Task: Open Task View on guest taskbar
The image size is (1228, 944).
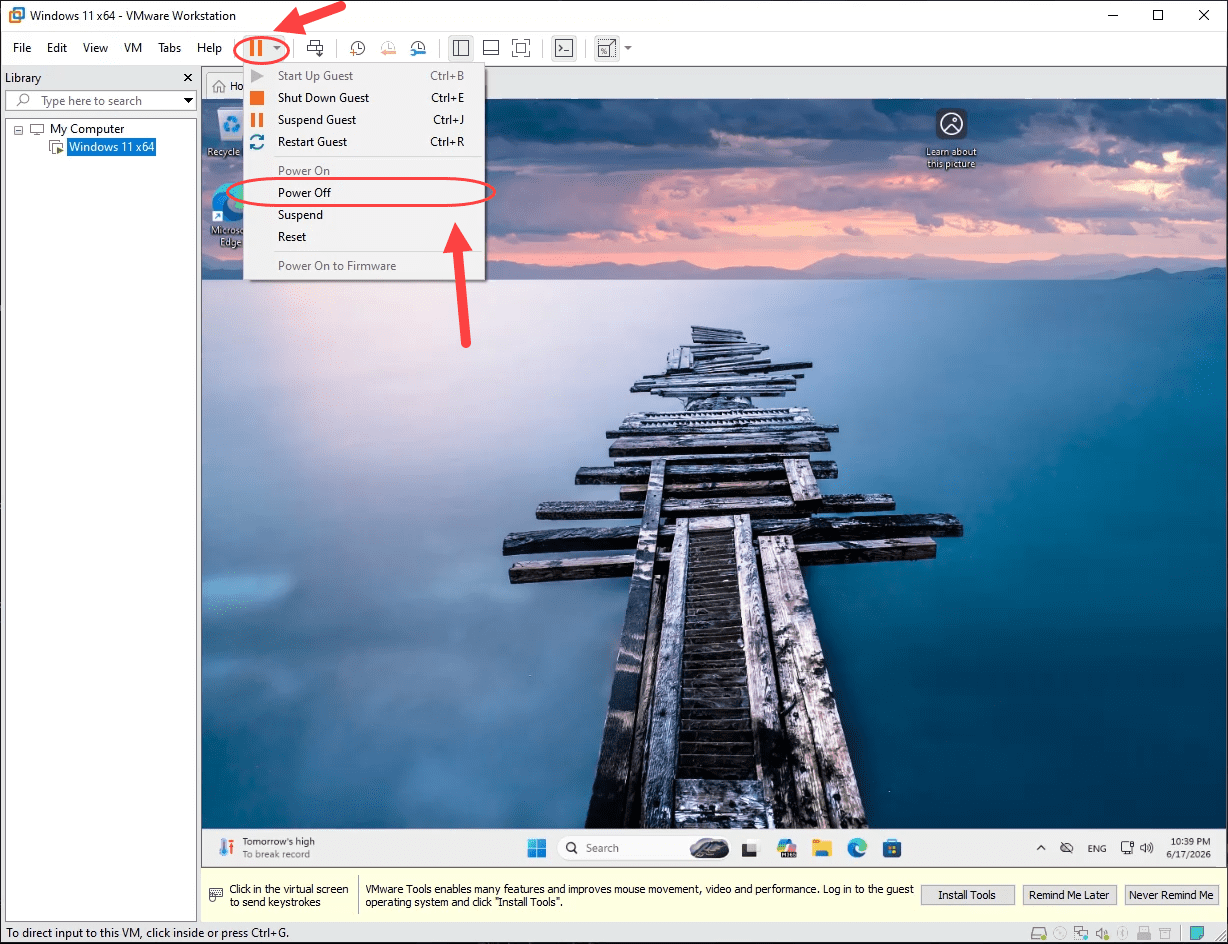Action: pyautogui.click(x=749, y=849)
